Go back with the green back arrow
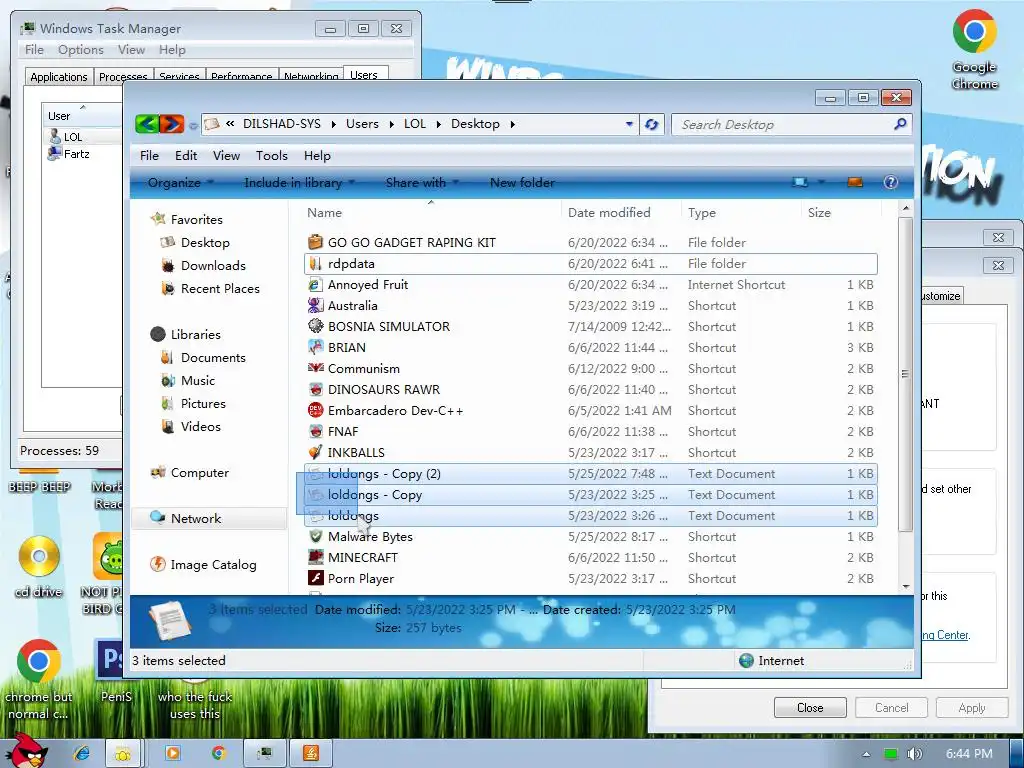1024x768 pixels. coord(147,123)
